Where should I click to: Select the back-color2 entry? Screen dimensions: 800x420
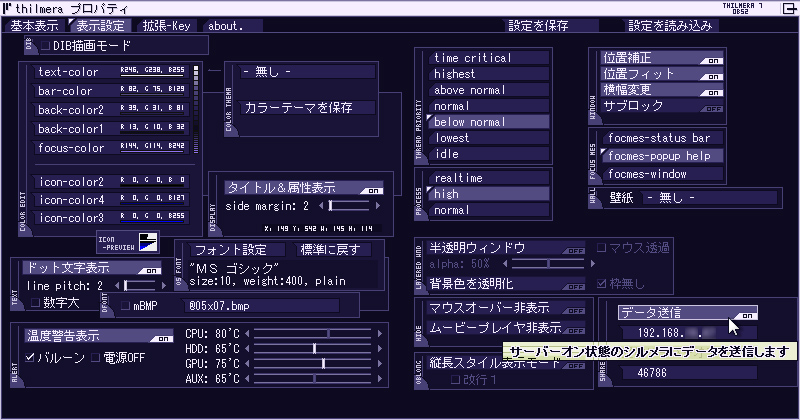[x=112, y=110]
